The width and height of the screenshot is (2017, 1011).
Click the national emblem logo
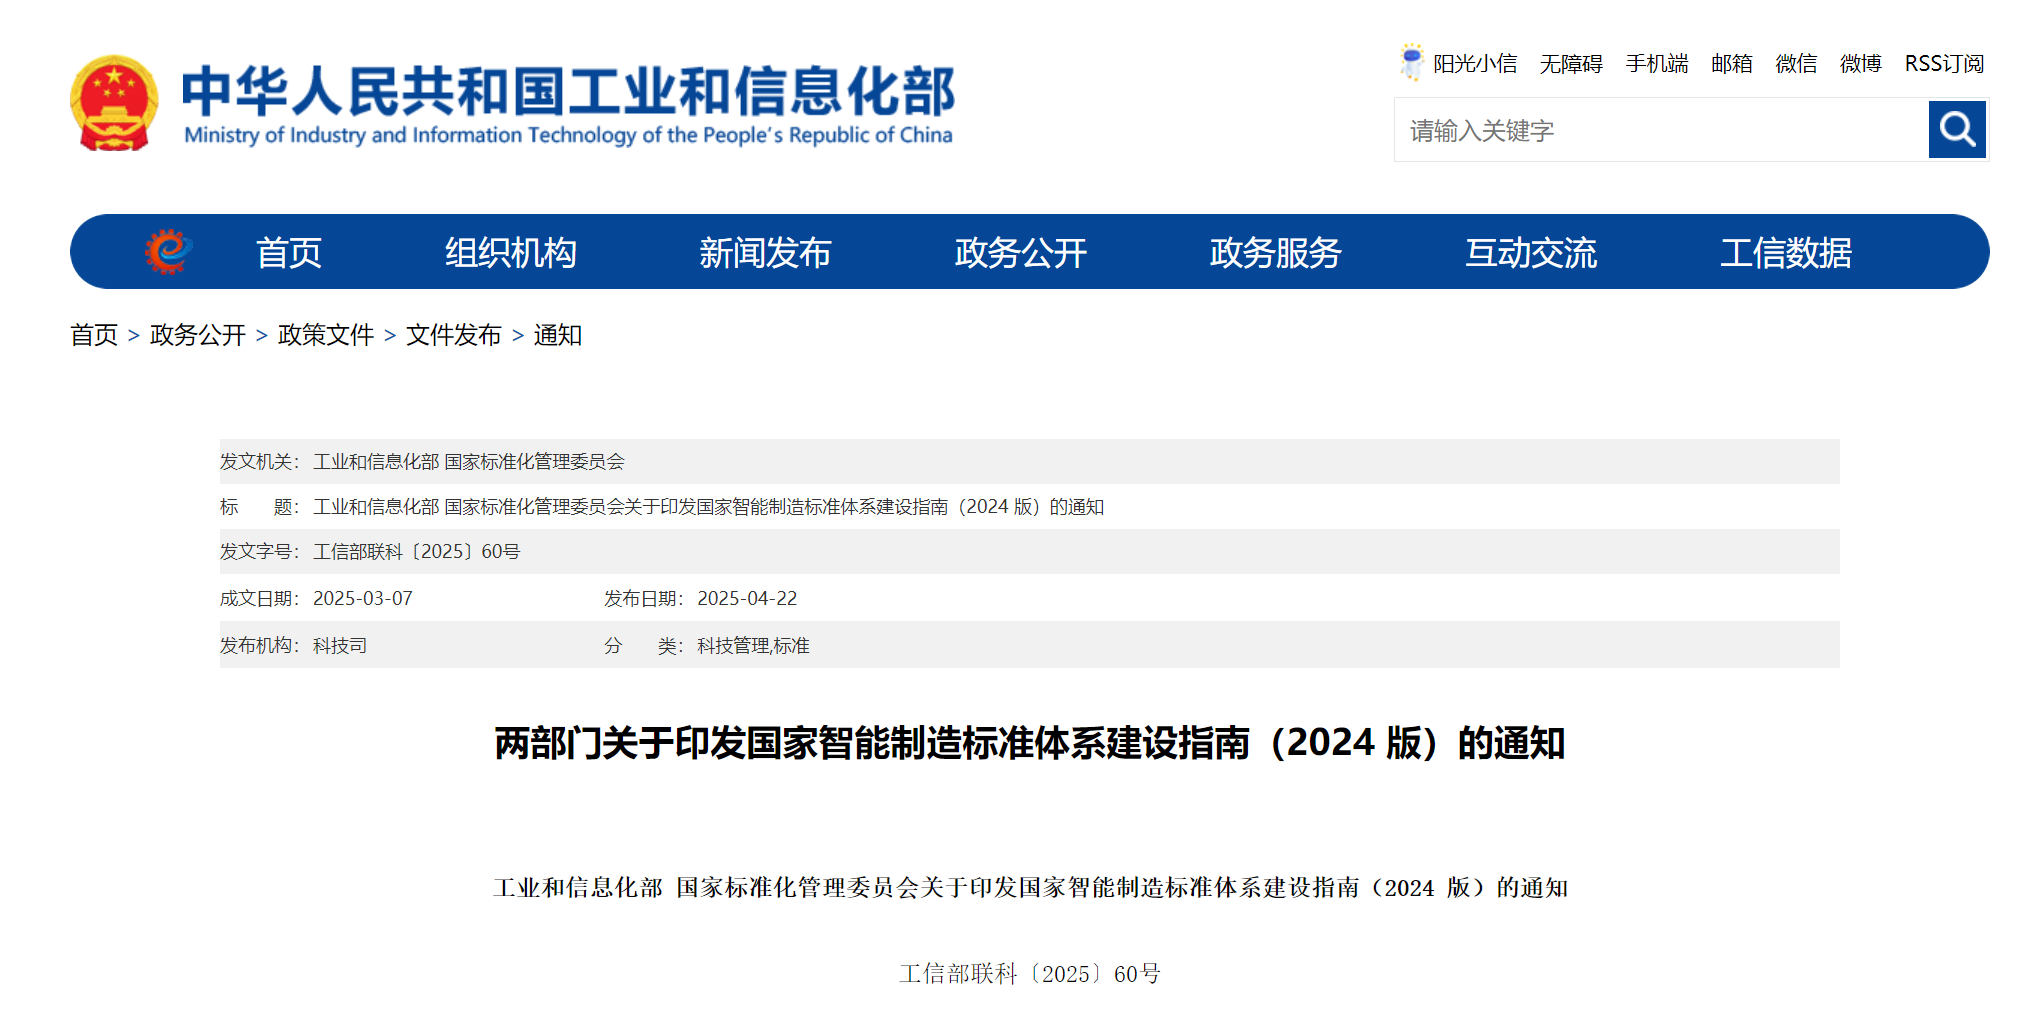coord(113,103)
